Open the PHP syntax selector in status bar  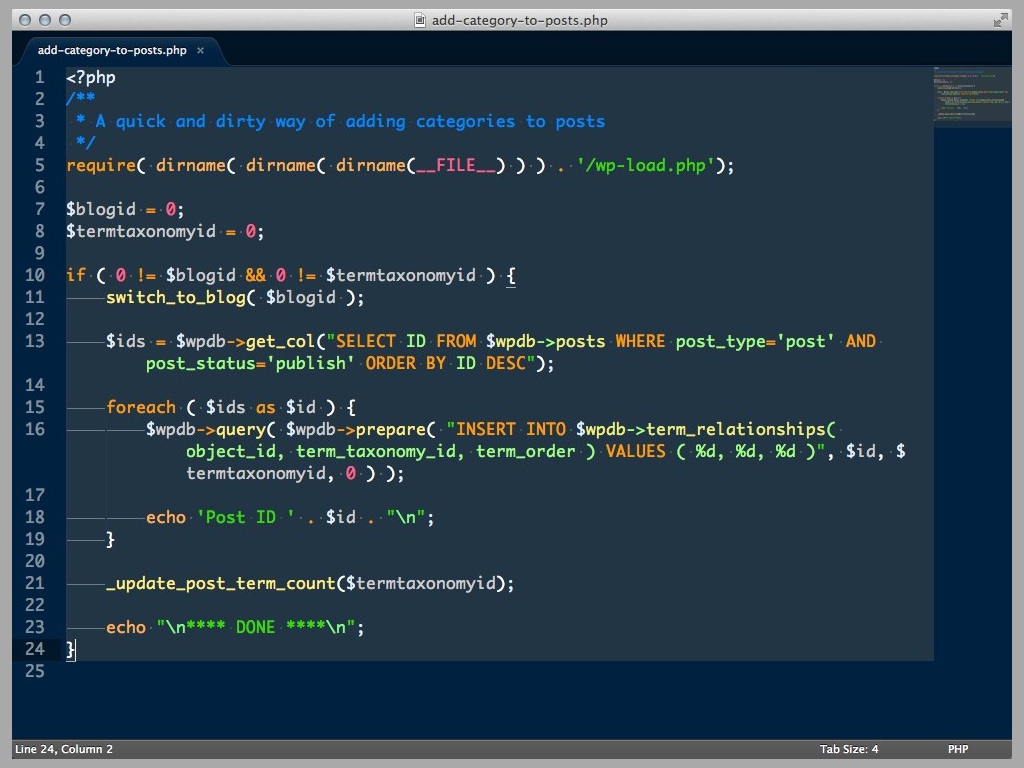pos(958,749)
